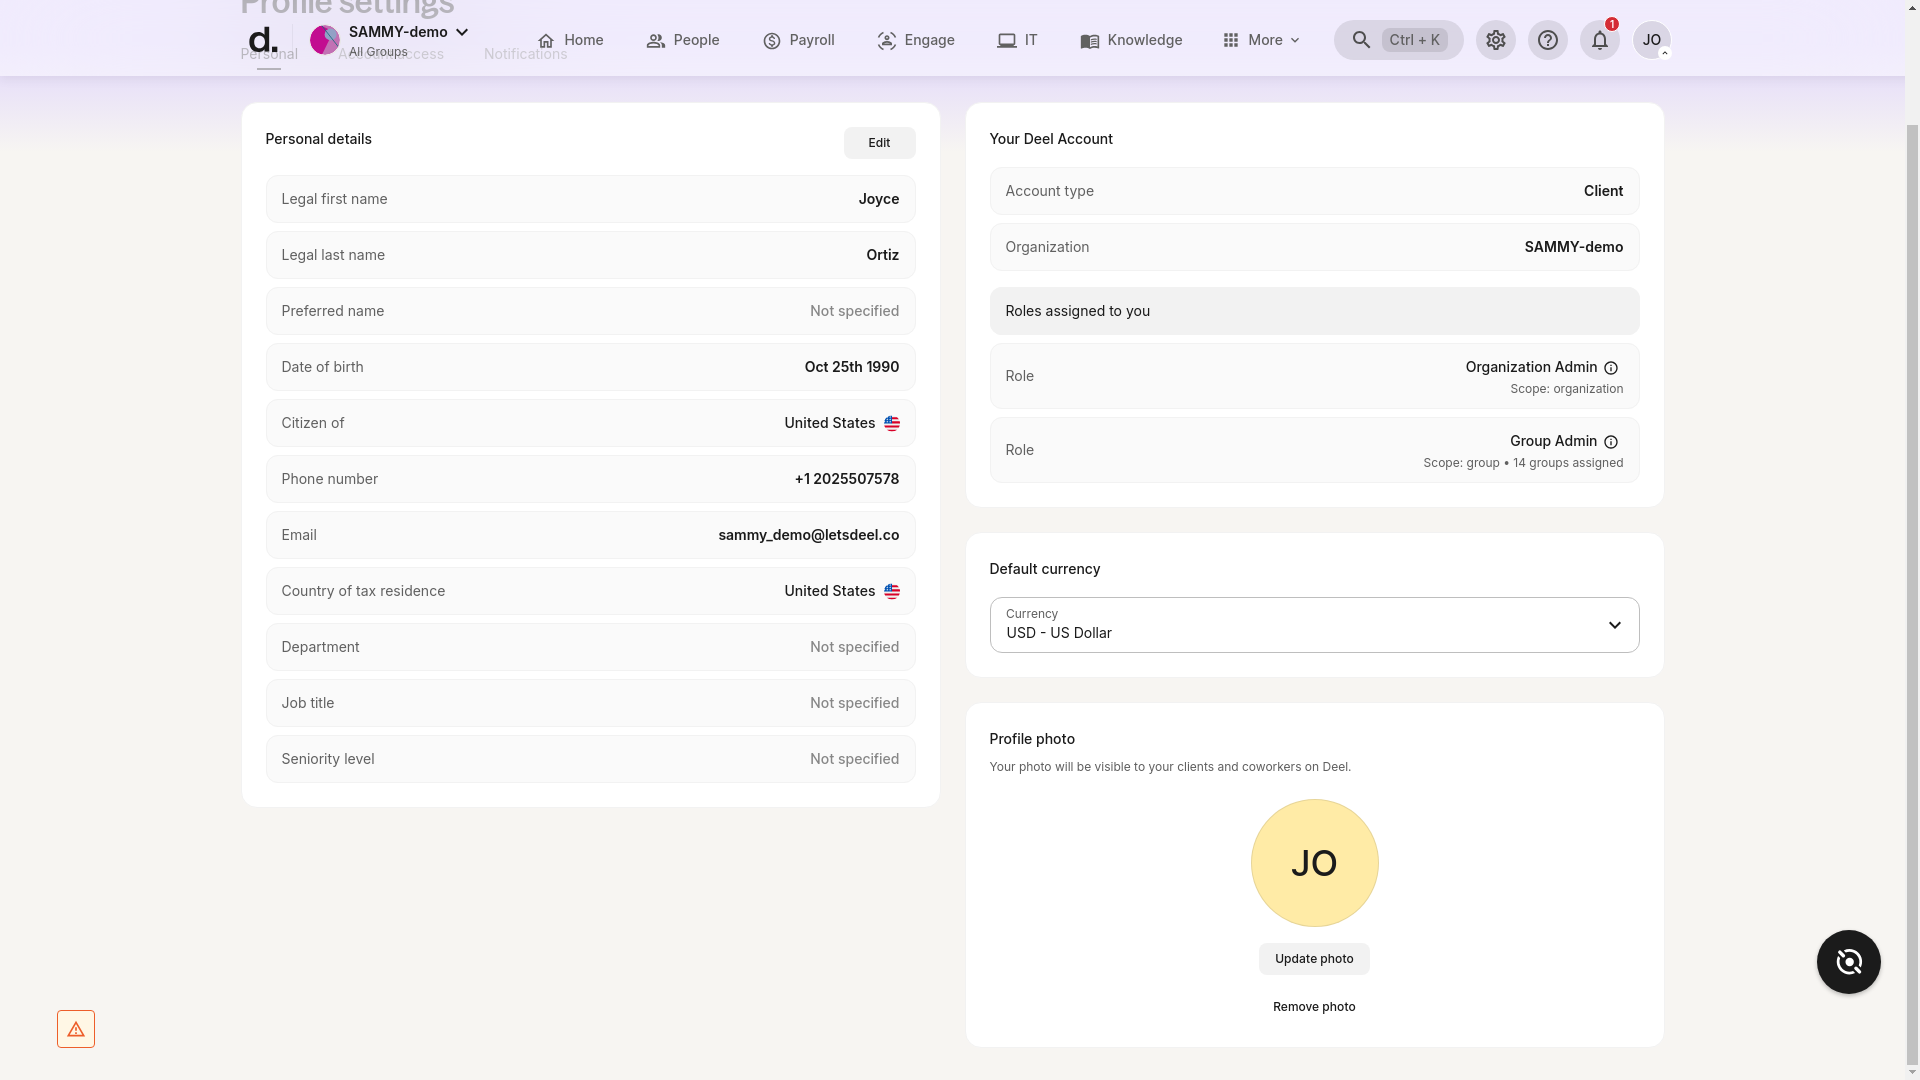Screen dimensions: 1920x1080
Task: Click the US flag in Citizen of
Action: pos(891,424)
